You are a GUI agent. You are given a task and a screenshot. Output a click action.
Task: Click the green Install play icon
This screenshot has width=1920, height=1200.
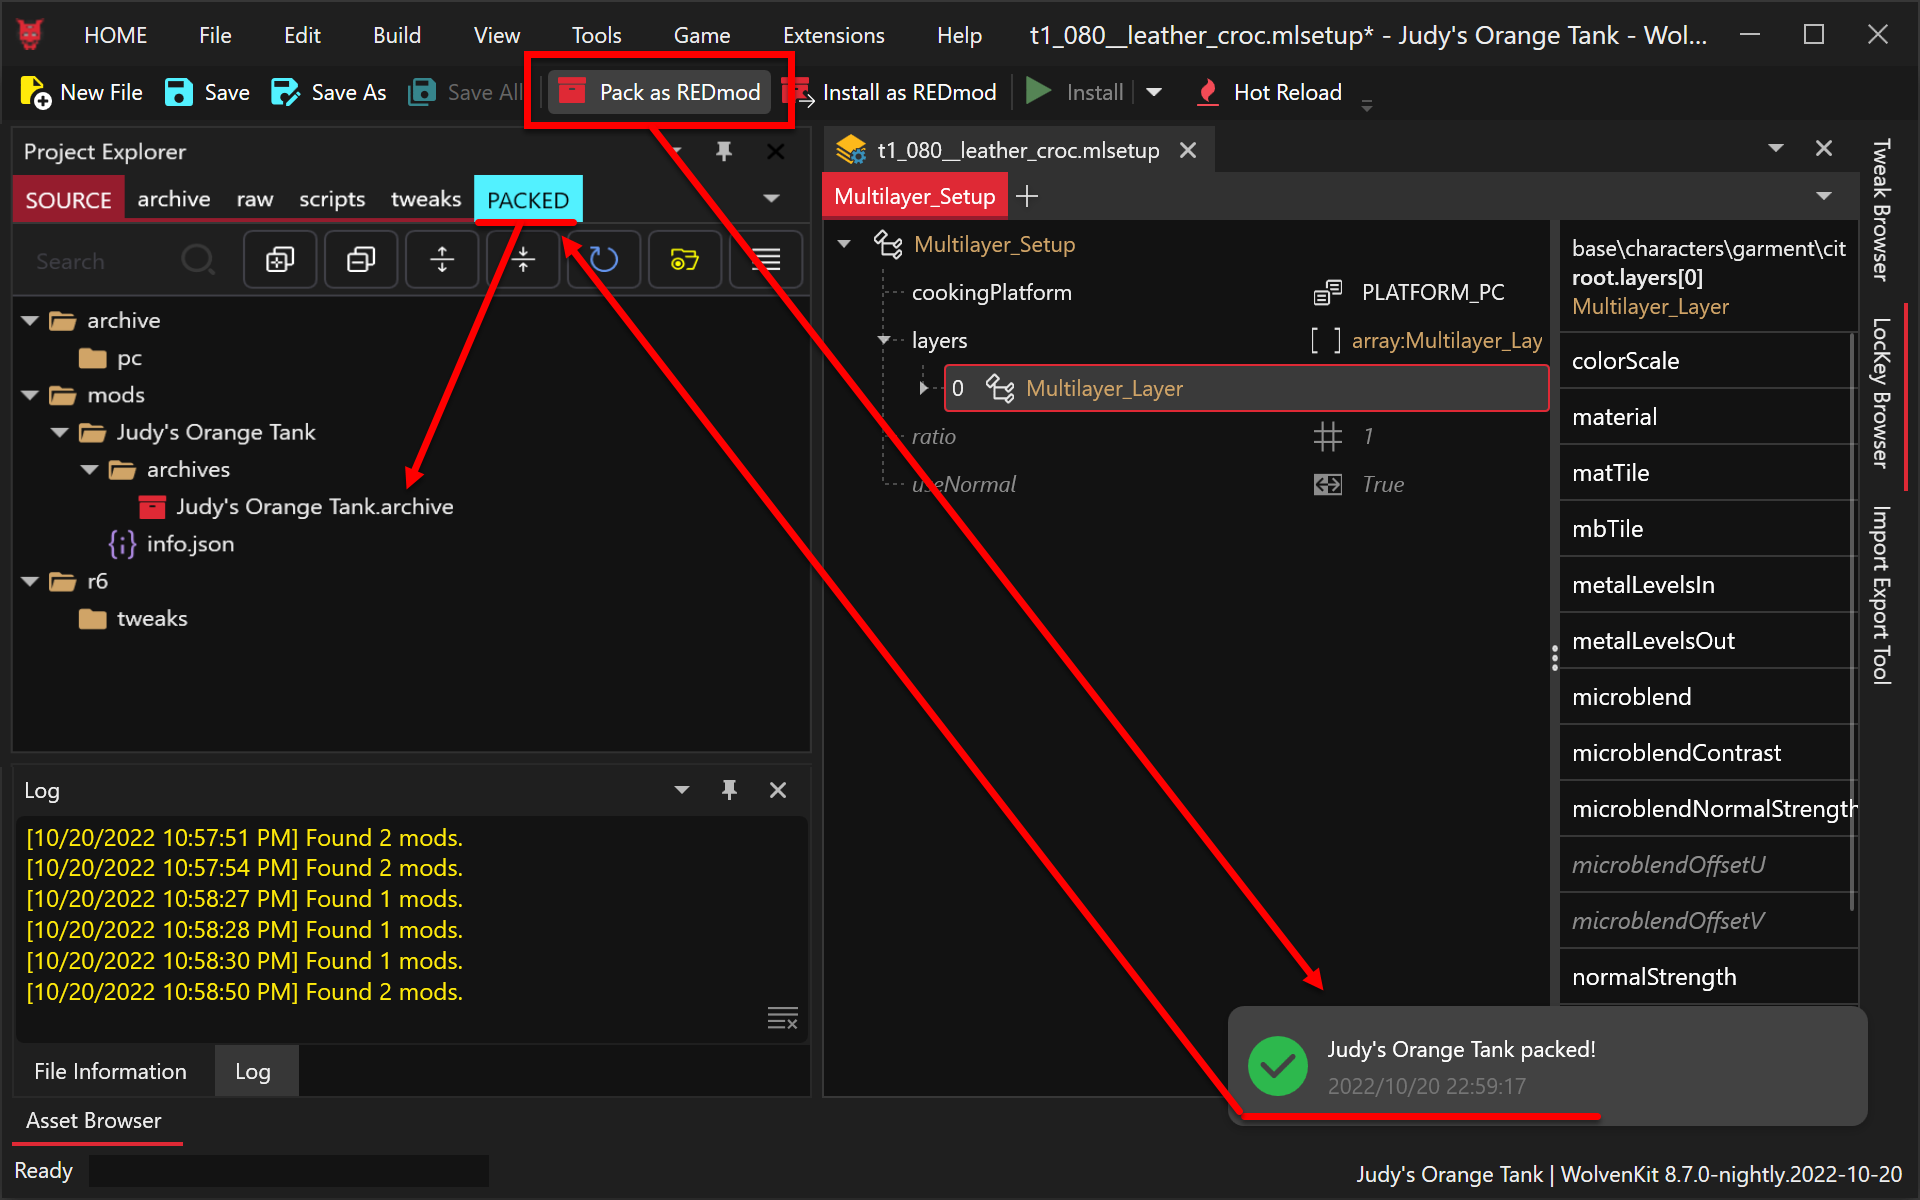pos(1038,92)
